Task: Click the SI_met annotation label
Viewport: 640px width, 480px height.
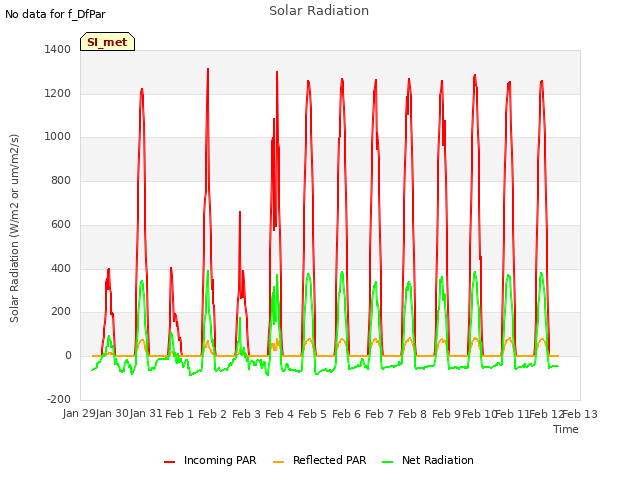Action: 107,42
